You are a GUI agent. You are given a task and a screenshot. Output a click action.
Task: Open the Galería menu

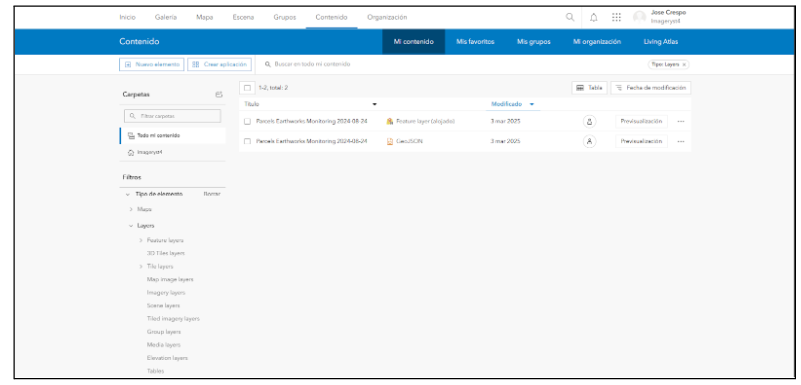166,17
